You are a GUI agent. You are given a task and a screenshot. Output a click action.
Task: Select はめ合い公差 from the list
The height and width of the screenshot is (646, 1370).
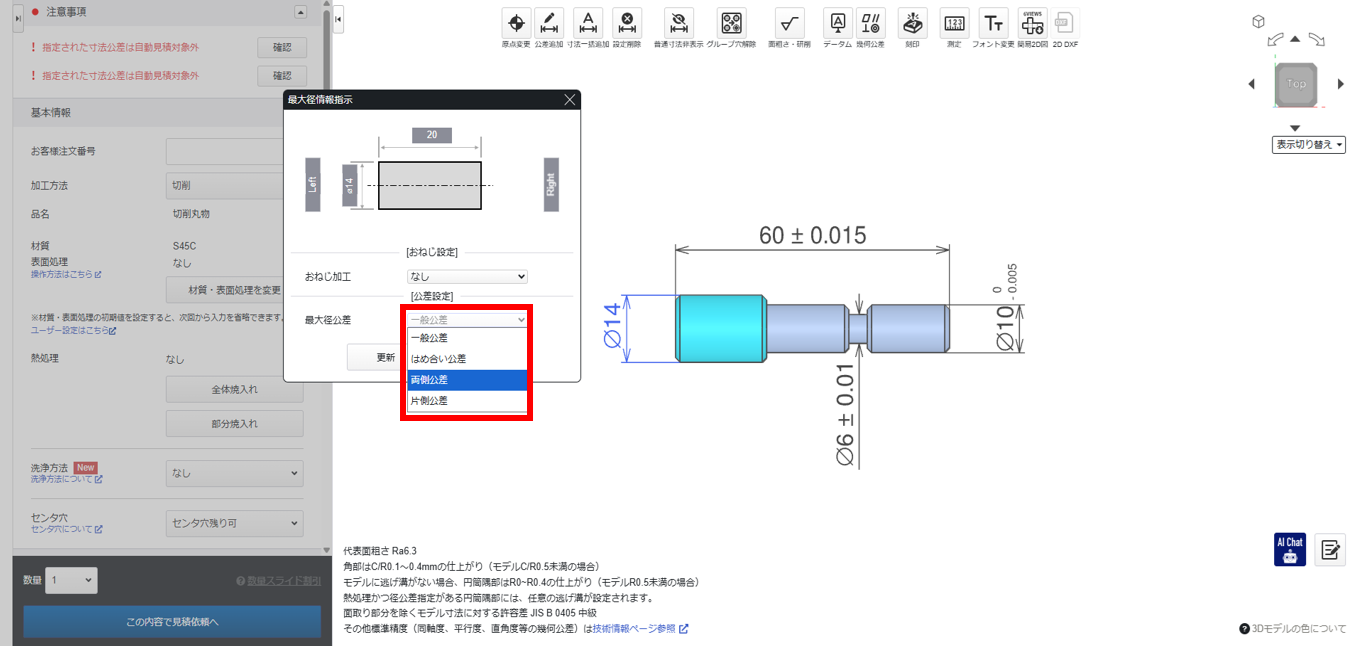pyautogui.click(x=467, y=359)
